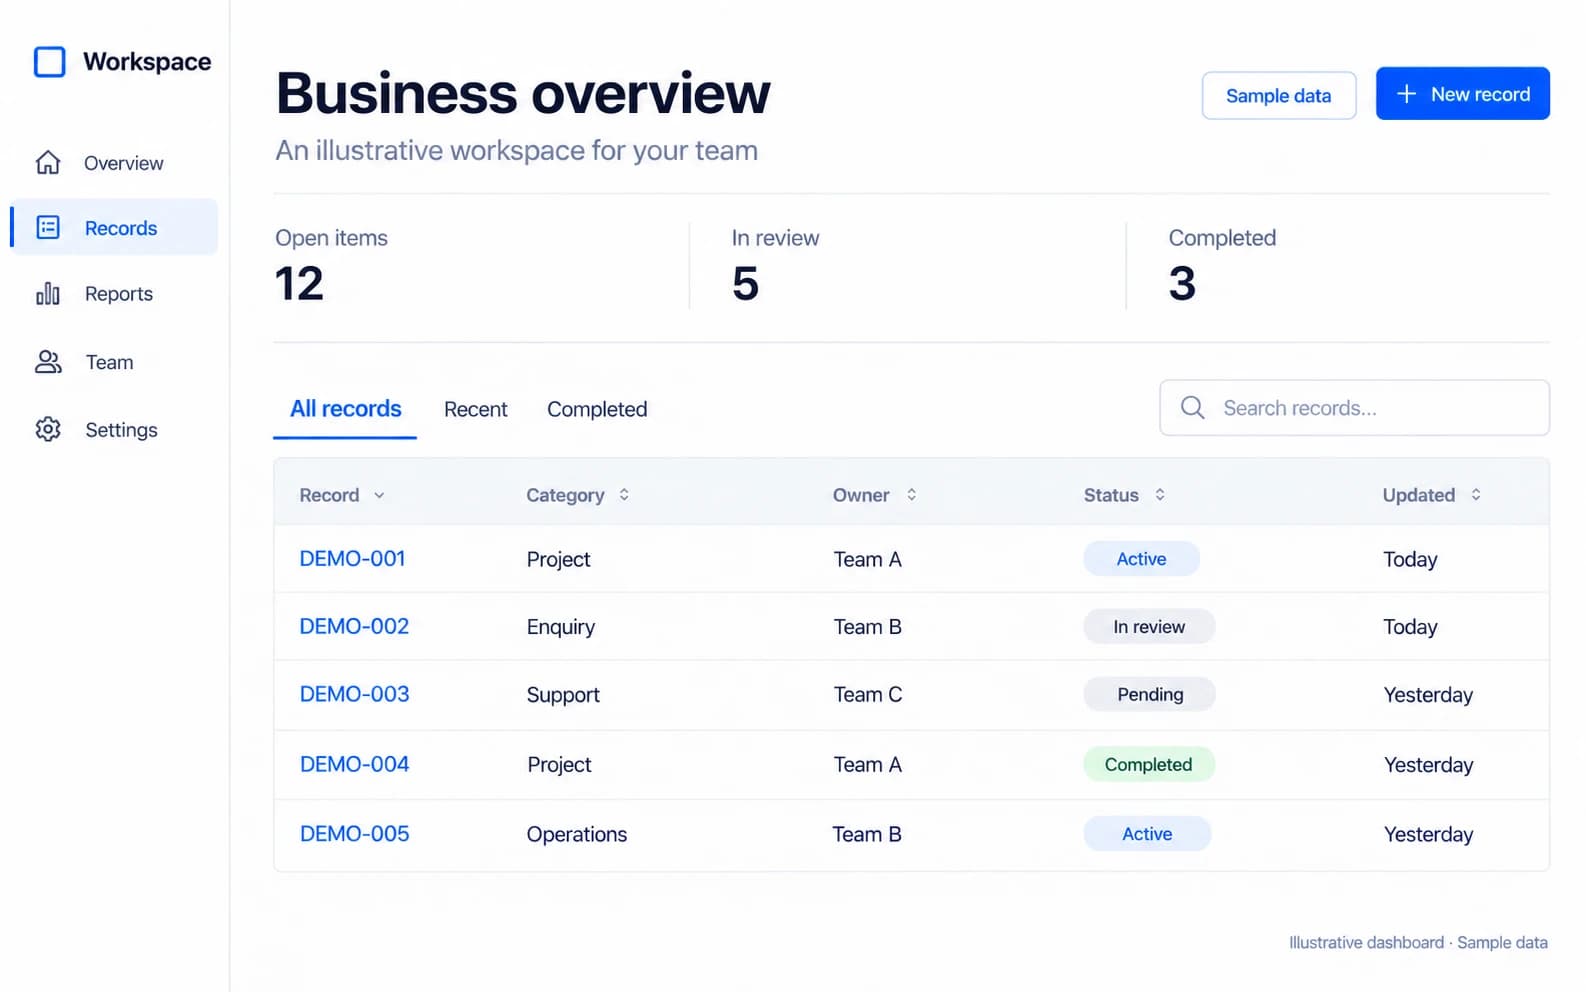This screenshot has width=1586, height=992.
Task: Open the Overview sidebar item
Action: (114, 162)
